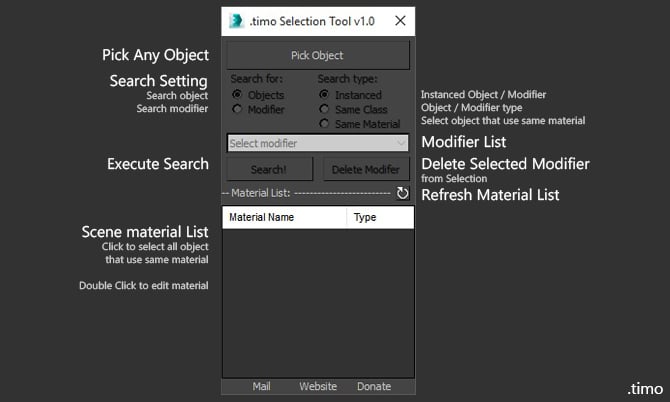
Task: Choose the Modifier search option
Action: coord(238,109)
